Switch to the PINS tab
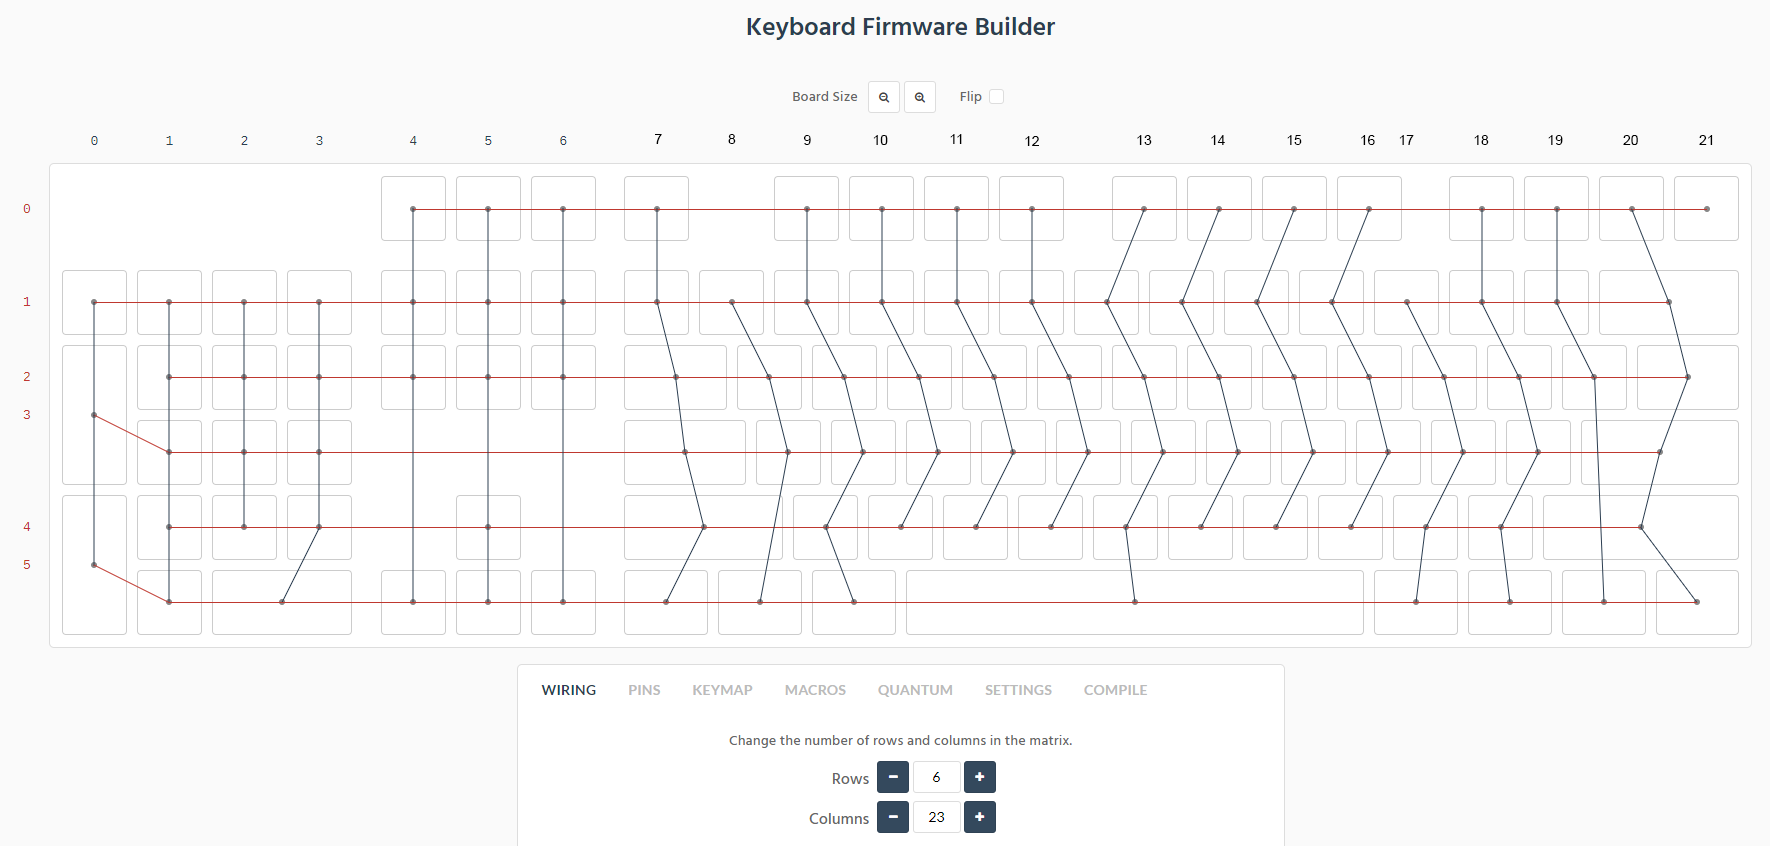Viewport: 1770px width, 846px height. point(644,690)
